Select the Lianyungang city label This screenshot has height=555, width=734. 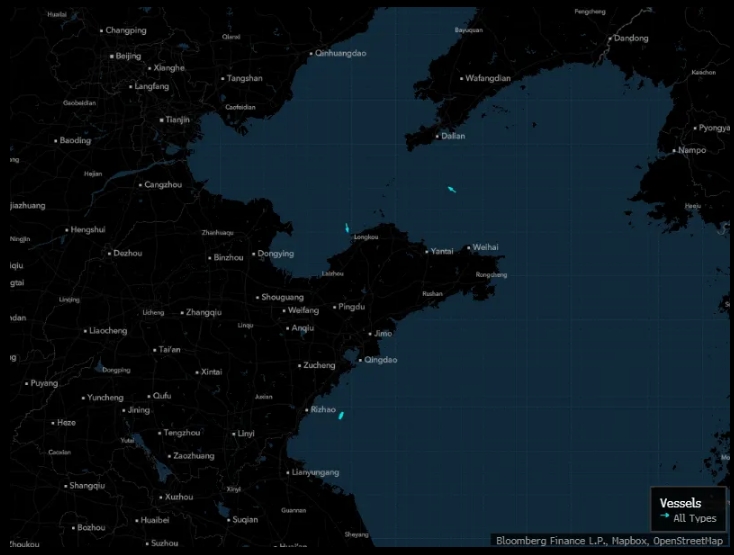[x=316, y=472]
